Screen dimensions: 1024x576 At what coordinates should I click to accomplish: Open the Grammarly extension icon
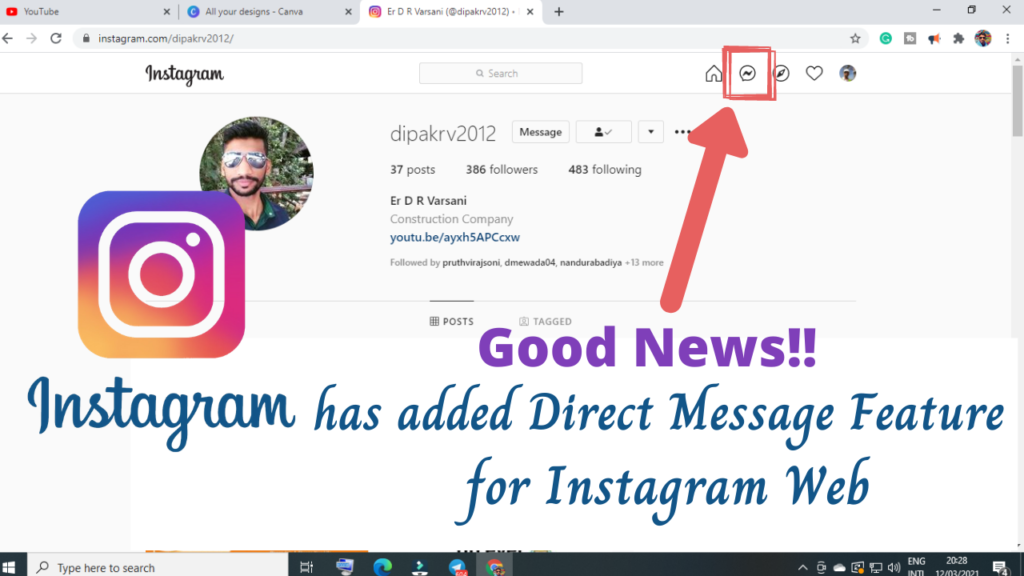pyautogui.click(x=886, y=39)
